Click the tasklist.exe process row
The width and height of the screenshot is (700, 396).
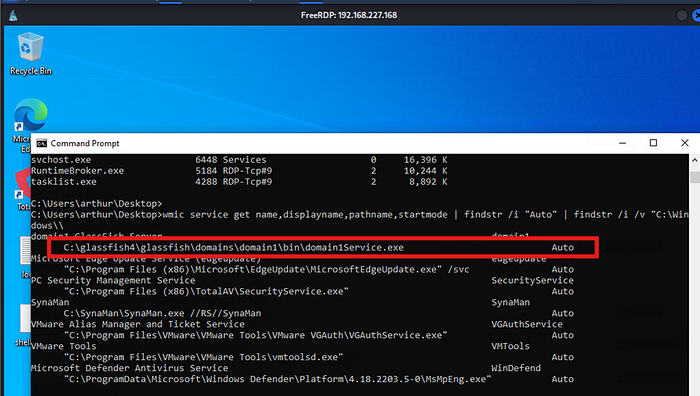[x=239, y=182]
